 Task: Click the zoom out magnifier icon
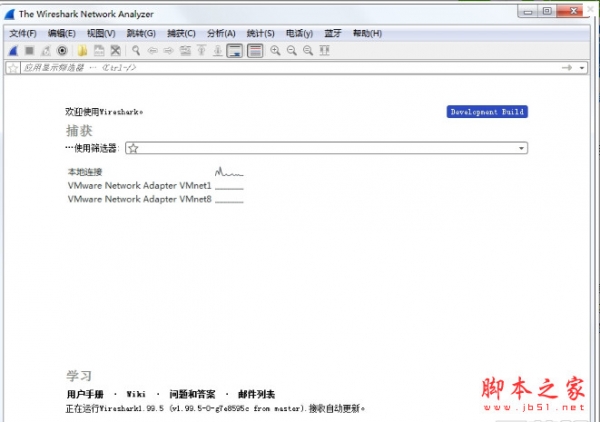[292, 51]
